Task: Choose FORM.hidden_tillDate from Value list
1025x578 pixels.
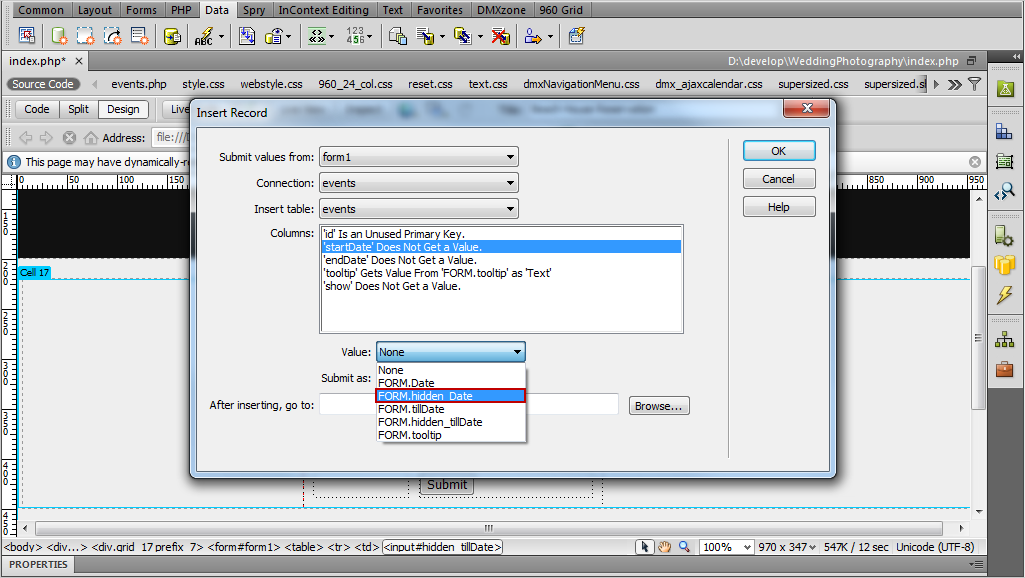Action: 450,422
